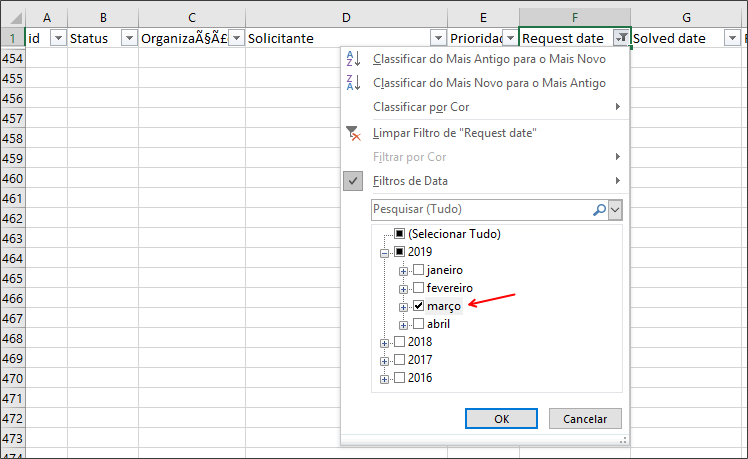Image resolution: width=748 pixels, height=459 pixels.
Task: Select row 473 header
Action: coord(12,438)
